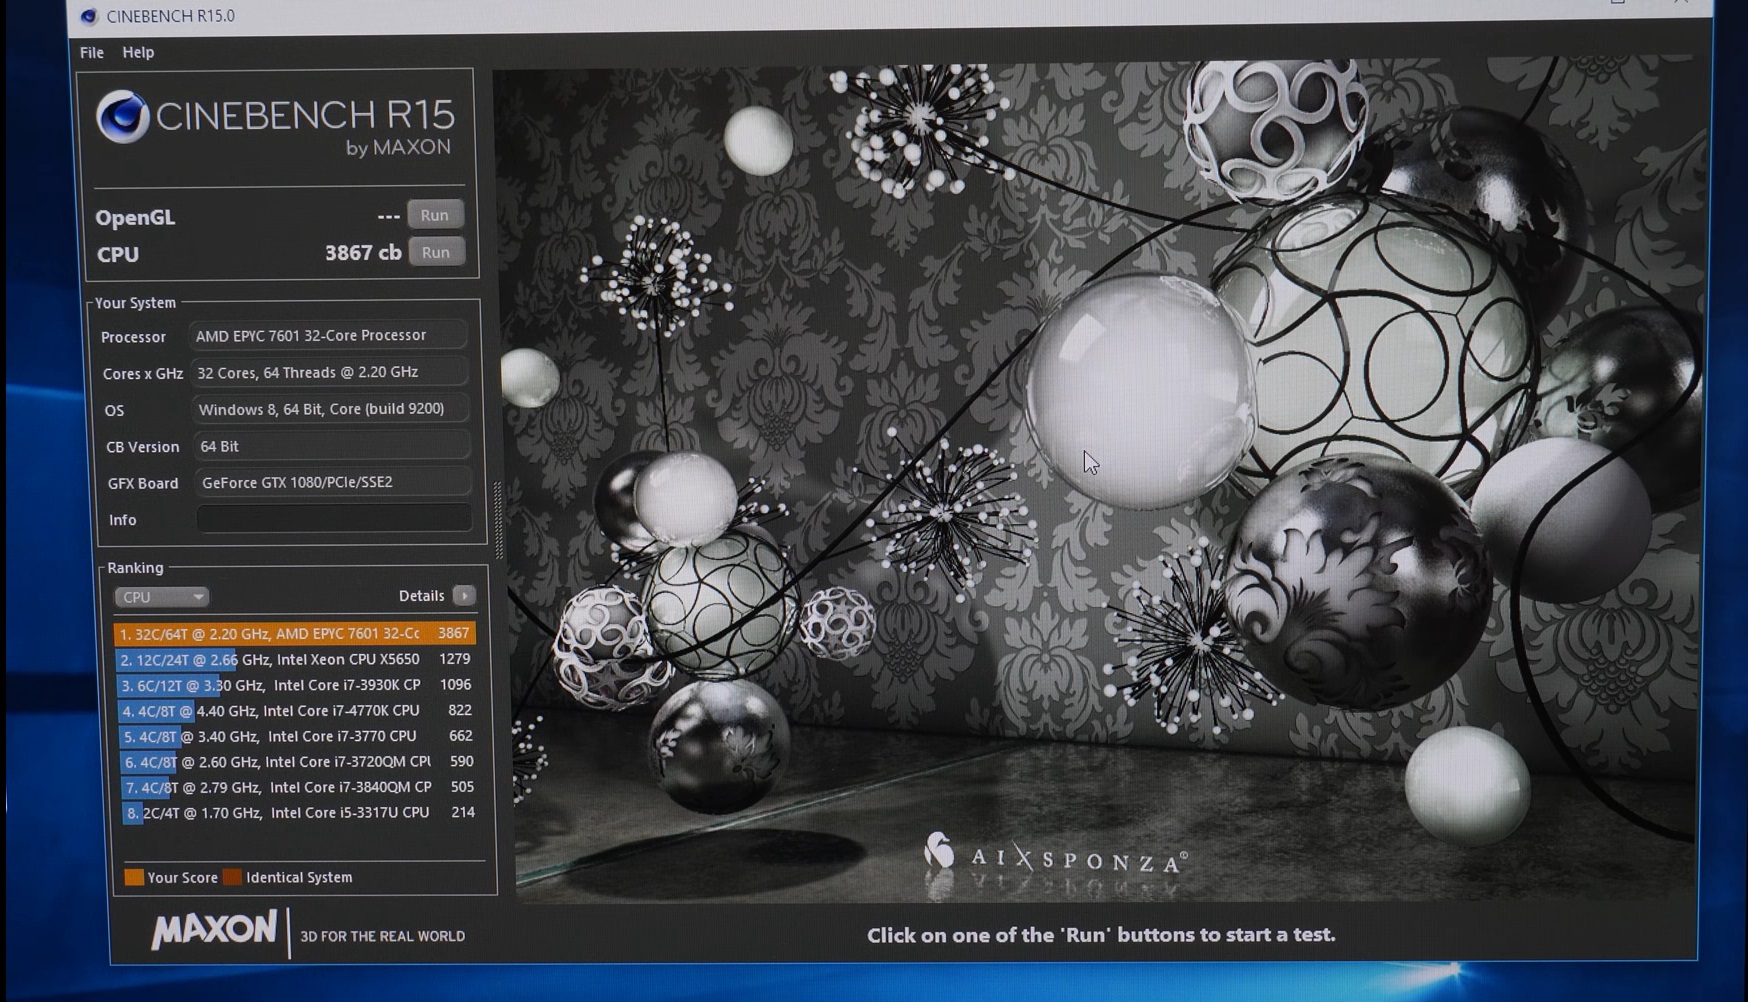
Task: Open the File menu
Action: [x=91, y=52]
